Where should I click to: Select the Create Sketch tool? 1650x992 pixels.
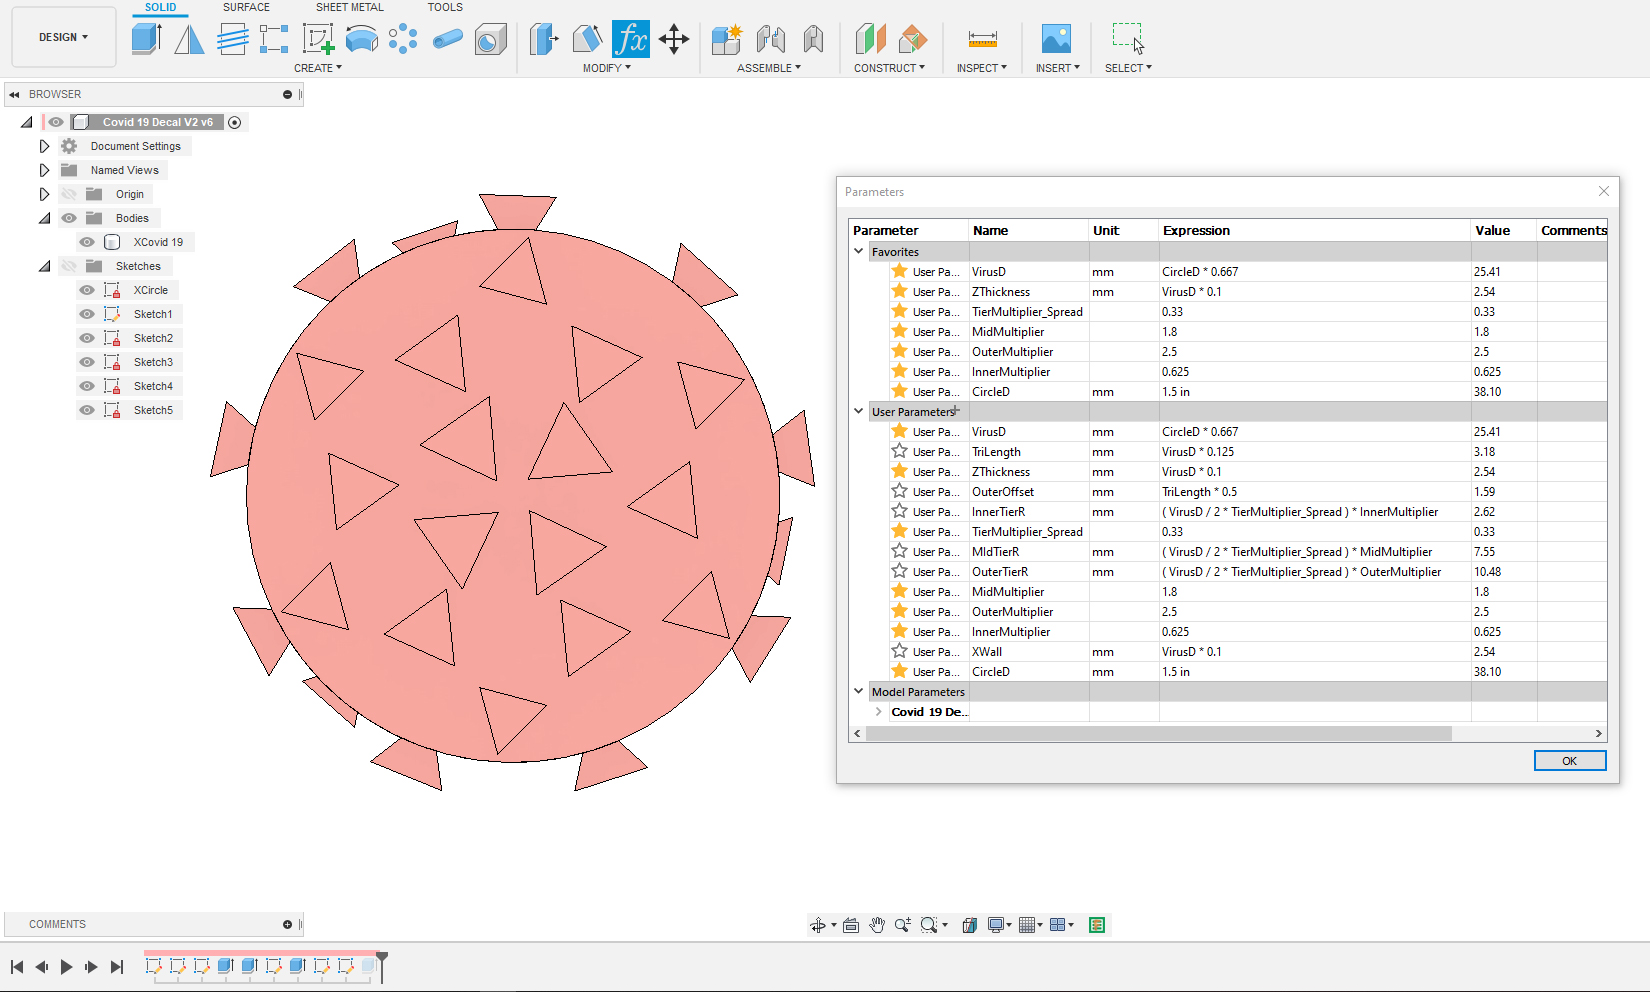coord(318,39)
